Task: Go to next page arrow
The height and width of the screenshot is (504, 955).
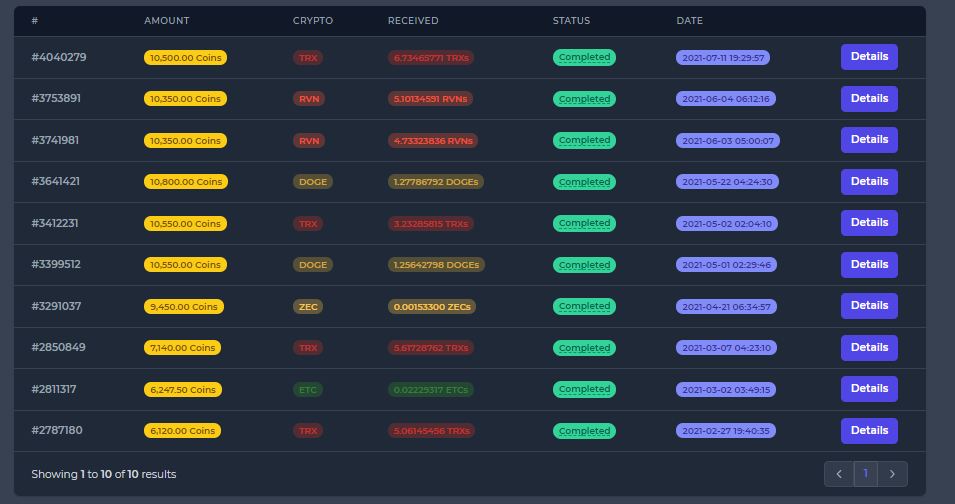Action: point(892,474)
